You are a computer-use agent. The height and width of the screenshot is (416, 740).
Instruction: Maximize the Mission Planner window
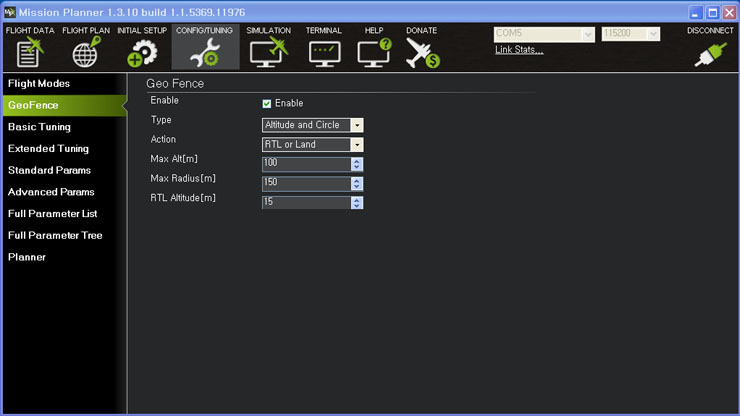click(713, 13)
